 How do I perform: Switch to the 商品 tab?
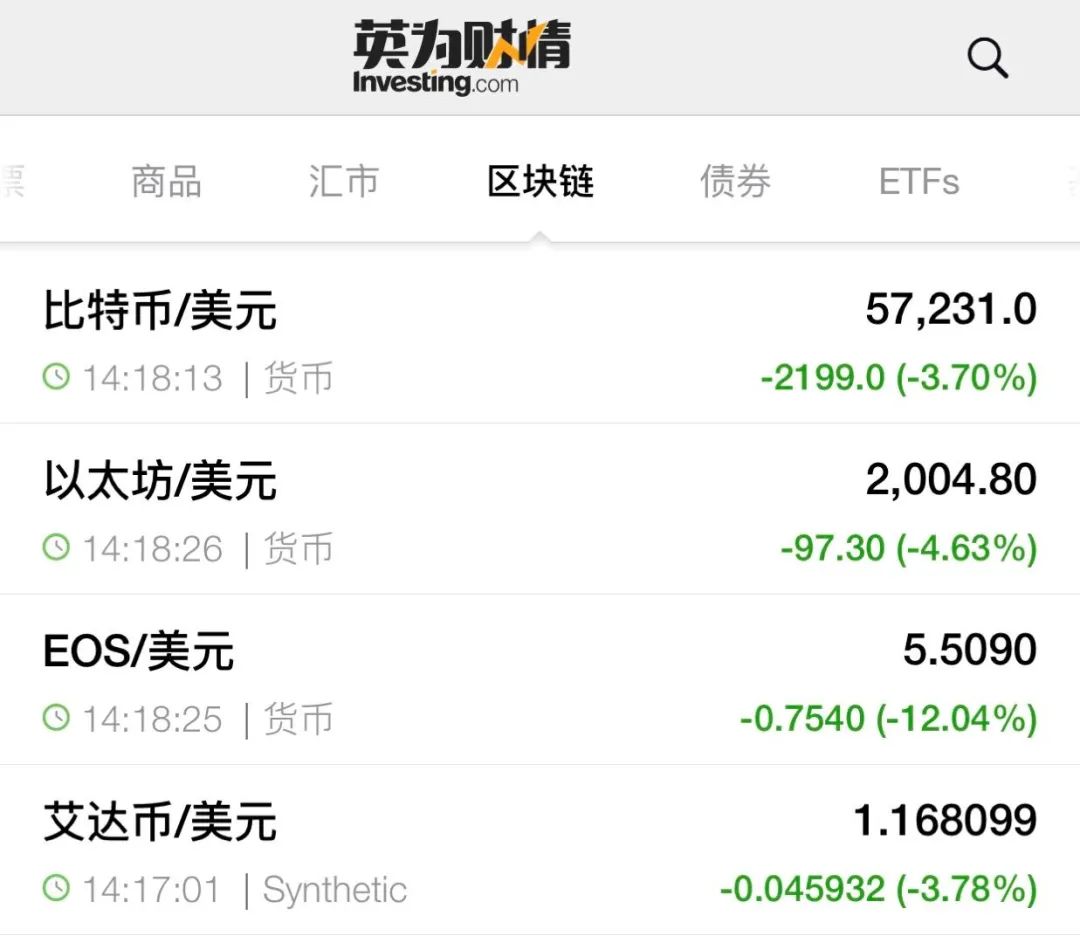coord(165,182)
